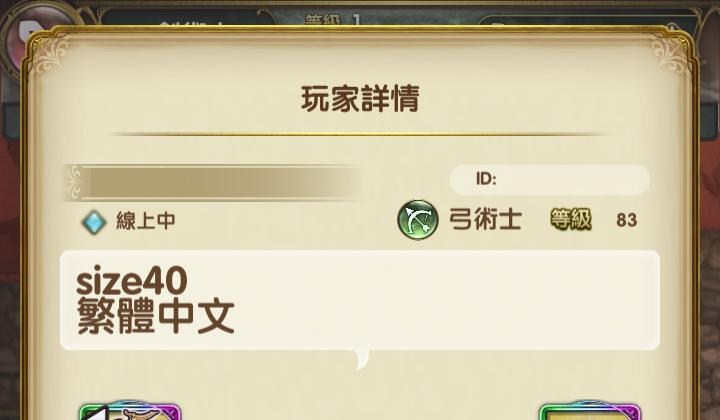Click the 玩家詳情 dialog title
This screenshot has width=720, height=420.
[x=360, y=99]
